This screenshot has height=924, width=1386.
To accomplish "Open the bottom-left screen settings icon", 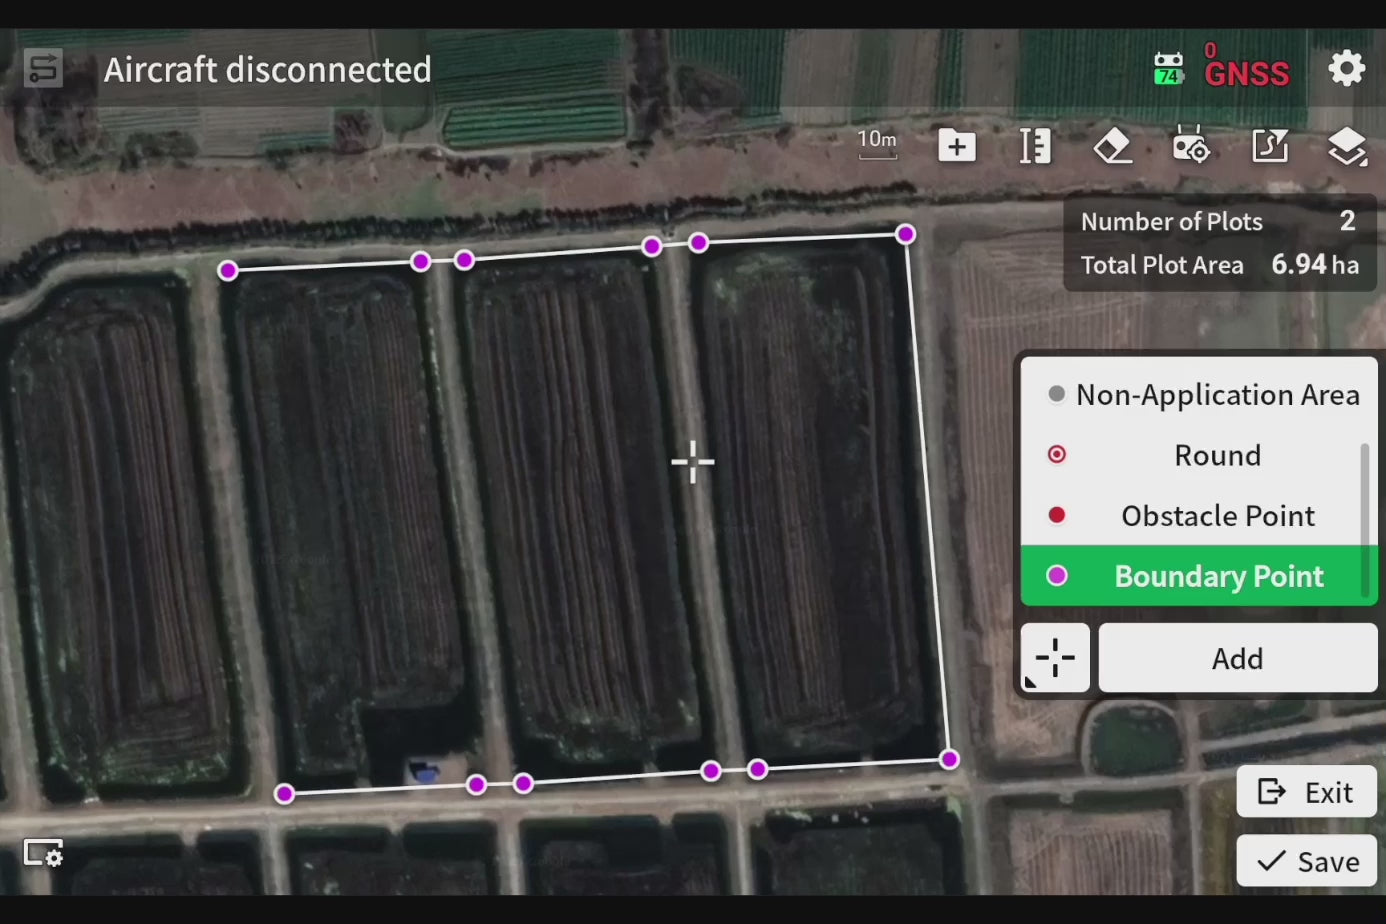I will 43,853.
